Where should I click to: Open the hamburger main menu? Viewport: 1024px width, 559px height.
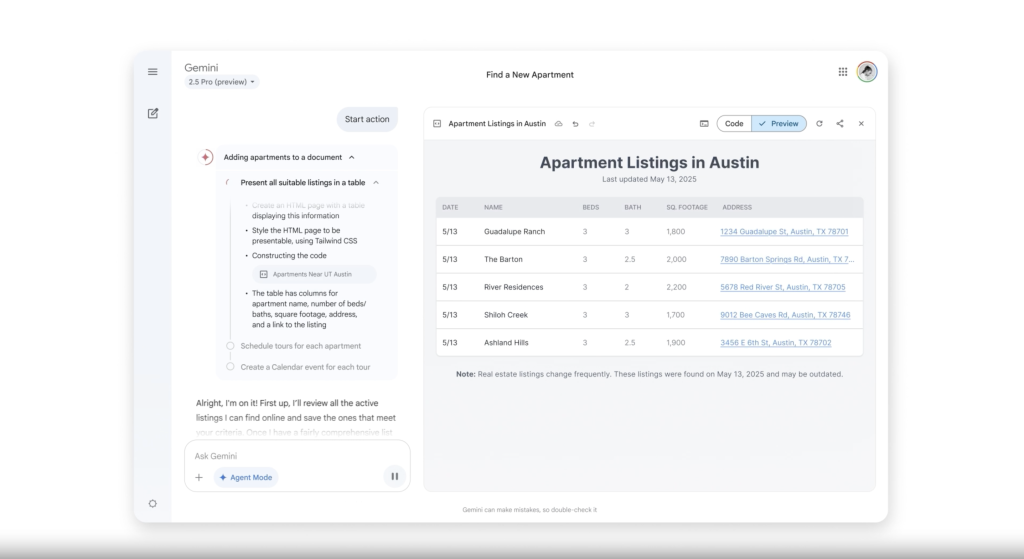[x=153, y=72]
